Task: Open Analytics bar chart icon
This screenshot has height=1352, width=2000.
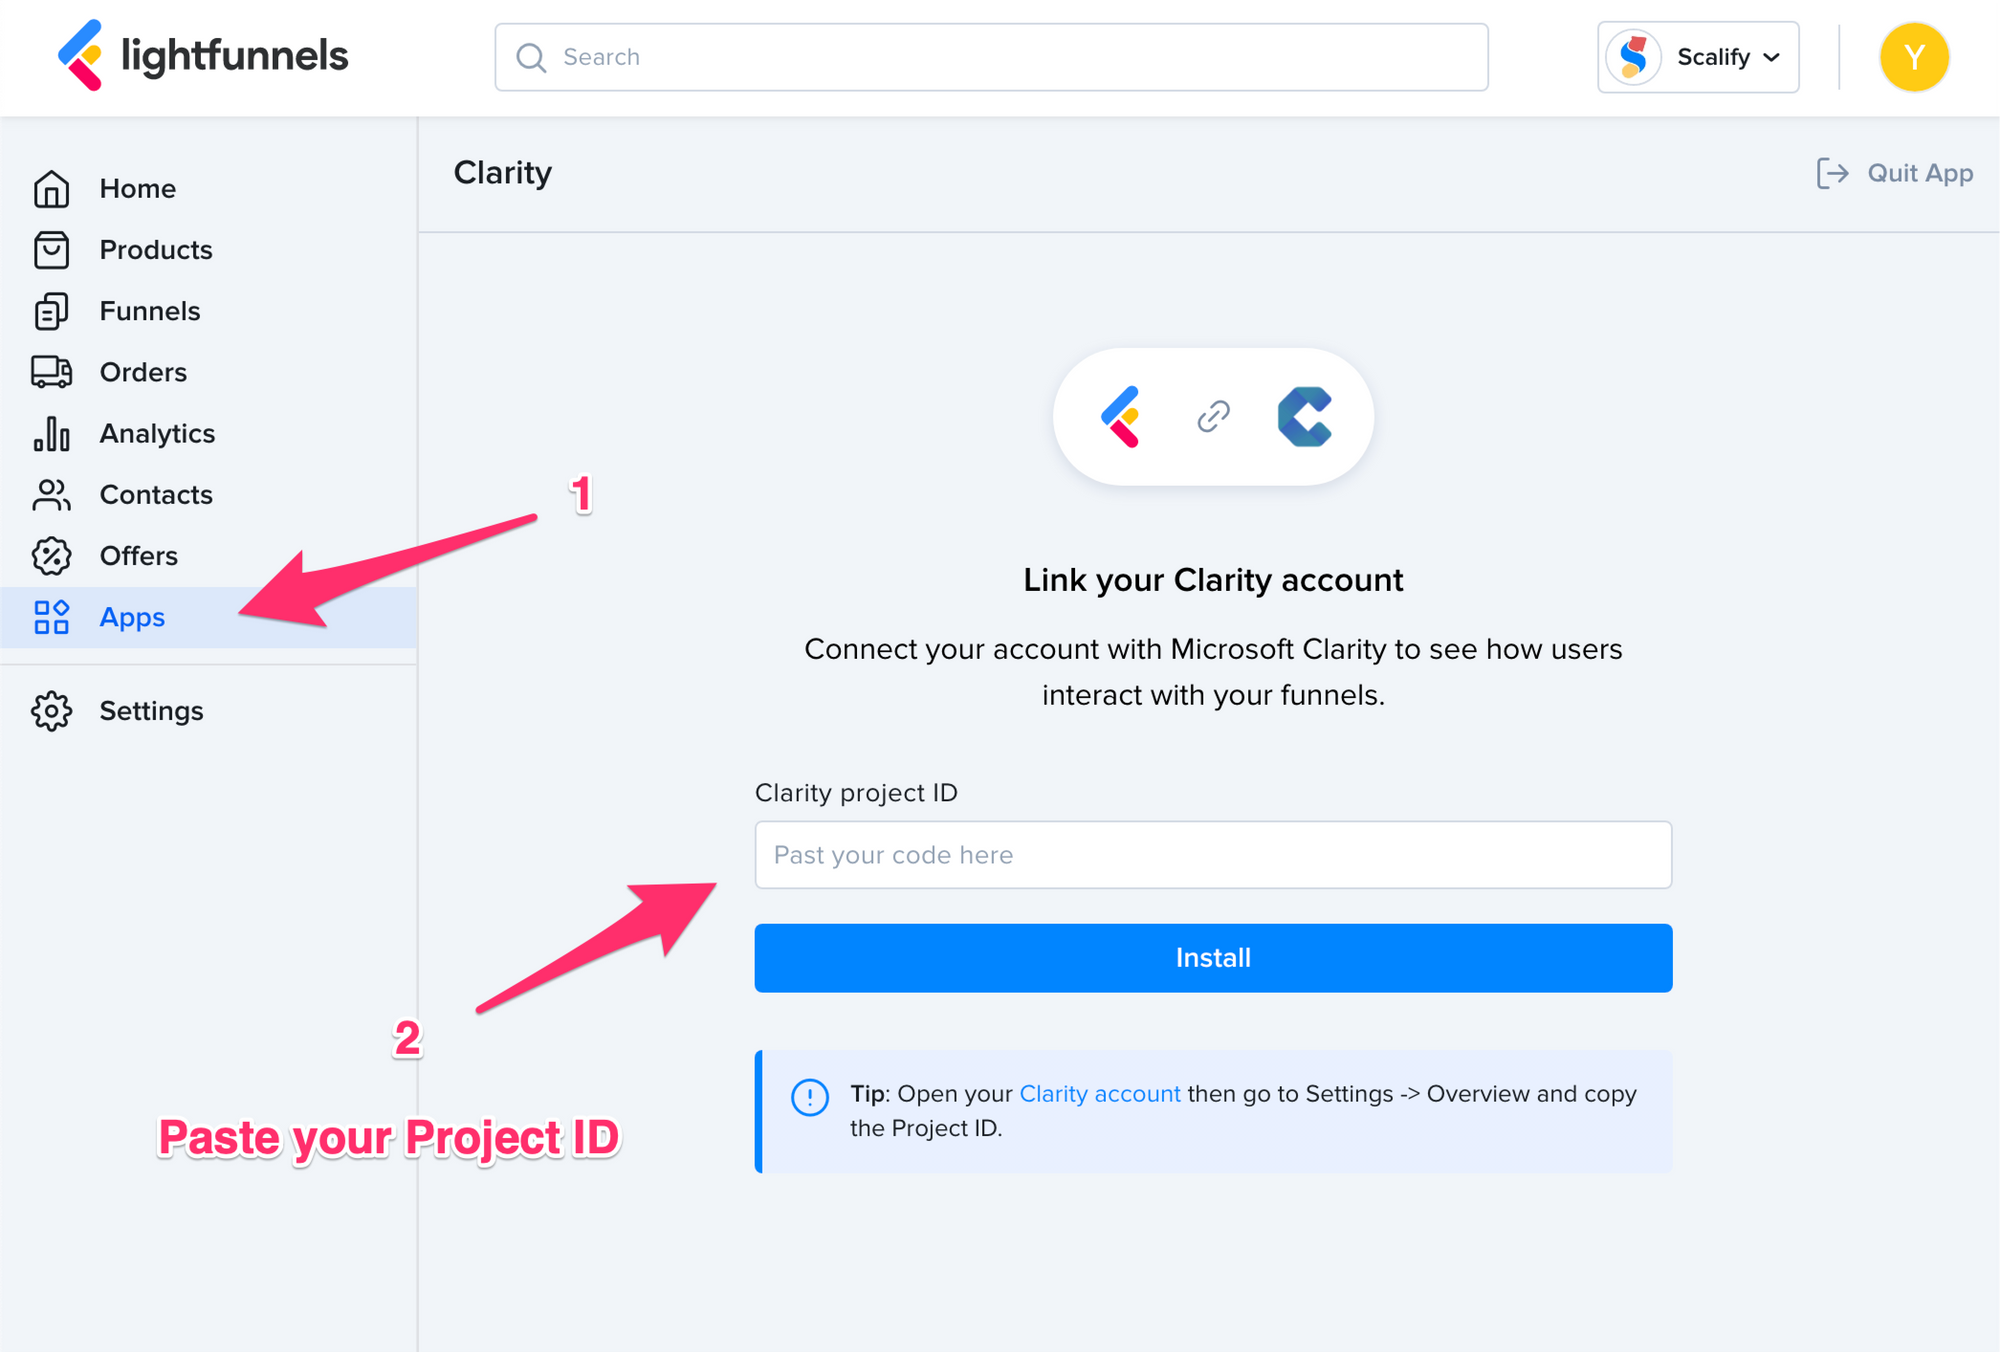Action: [x=51, y=434]
